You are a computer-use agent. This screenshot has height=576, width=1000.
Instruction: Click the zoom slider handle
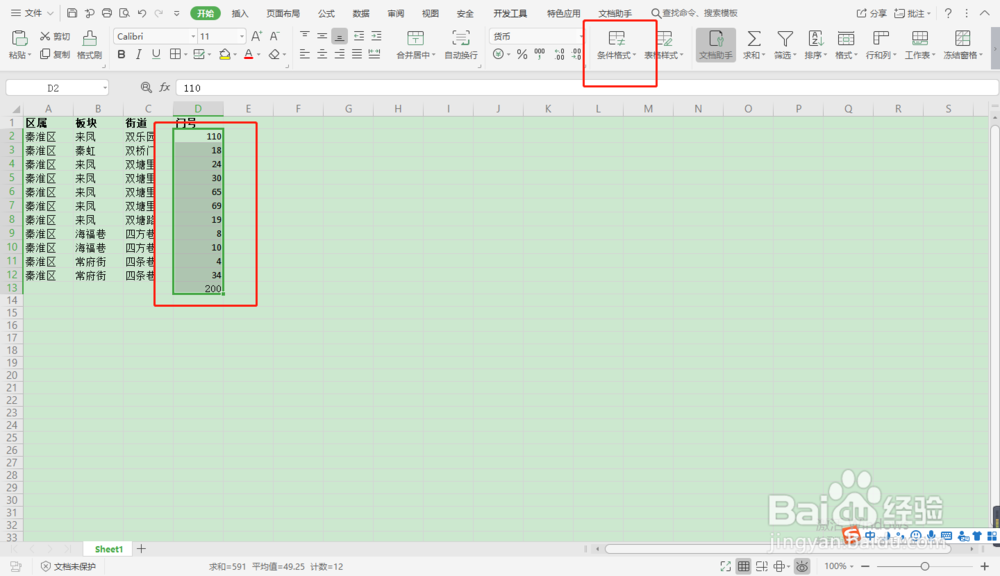(x=926, y=566)
